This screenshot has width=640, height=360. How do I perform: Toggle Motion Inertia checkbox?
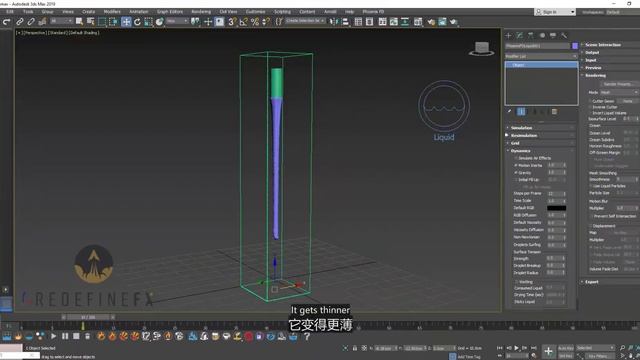point(516,165)
